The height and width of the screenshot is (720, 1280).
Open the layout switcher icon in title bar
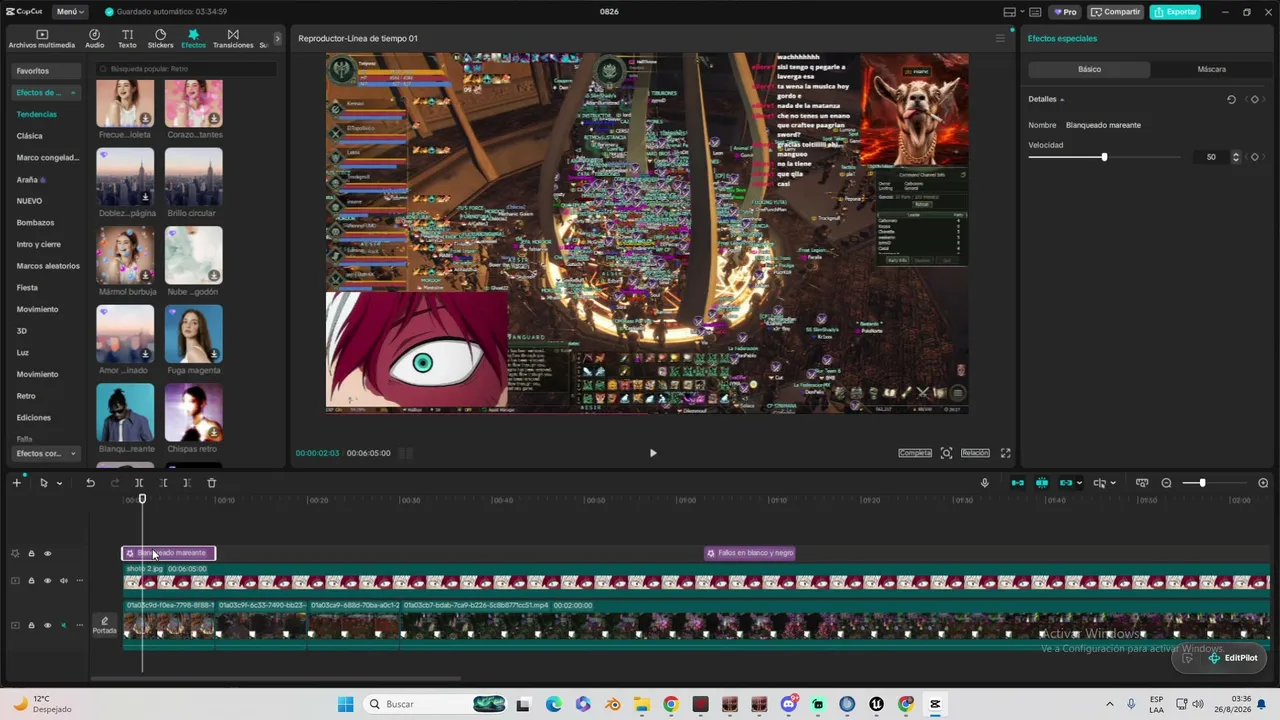[x=1013, y=12]
